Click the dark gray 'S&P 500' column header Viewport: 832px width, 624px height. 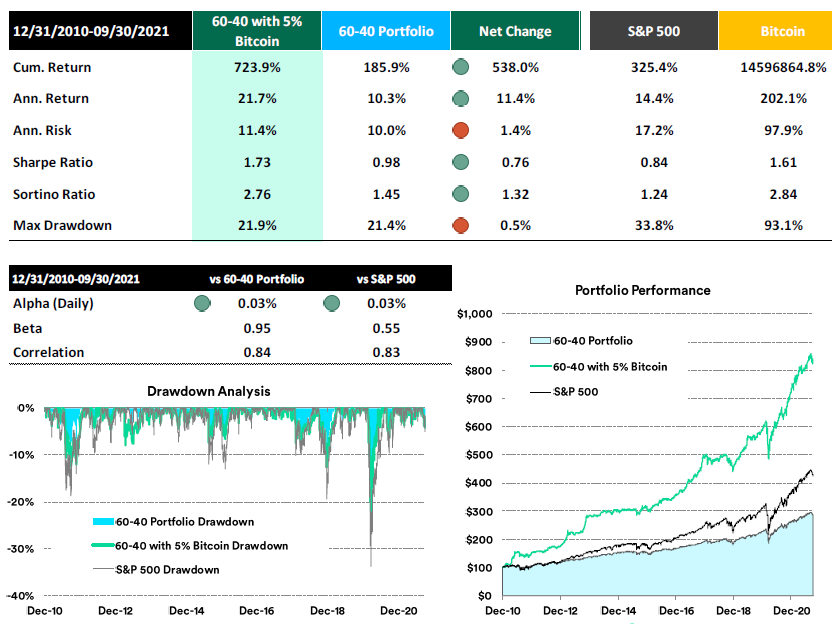[x=654, y=31]
